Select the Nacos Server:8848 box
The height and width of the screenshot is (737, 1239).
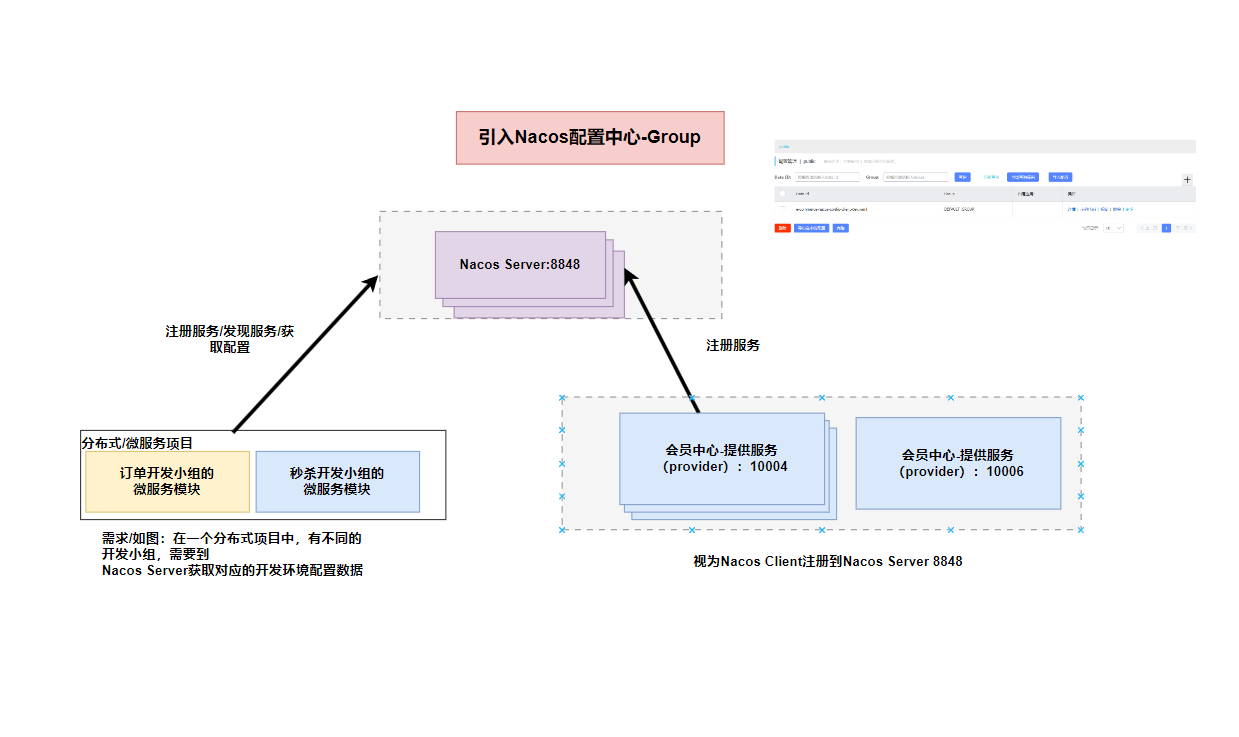520,265
